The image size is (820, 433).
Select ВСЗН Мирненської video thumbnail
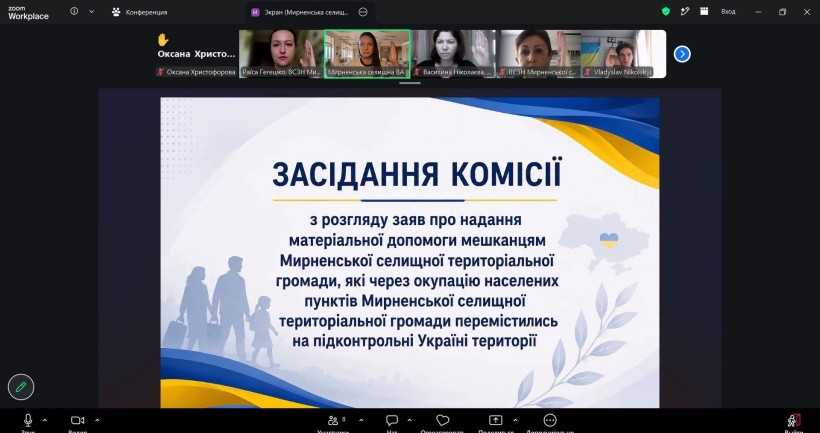pos(538,54)
